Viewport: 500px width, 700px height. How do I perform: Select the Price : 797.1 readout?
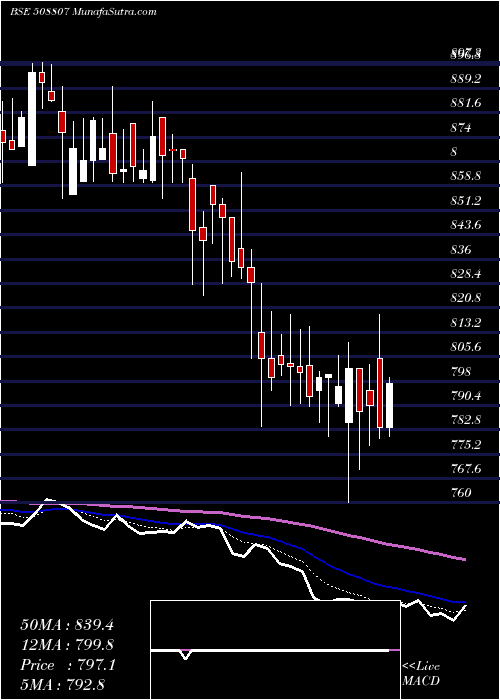(68, 665)
